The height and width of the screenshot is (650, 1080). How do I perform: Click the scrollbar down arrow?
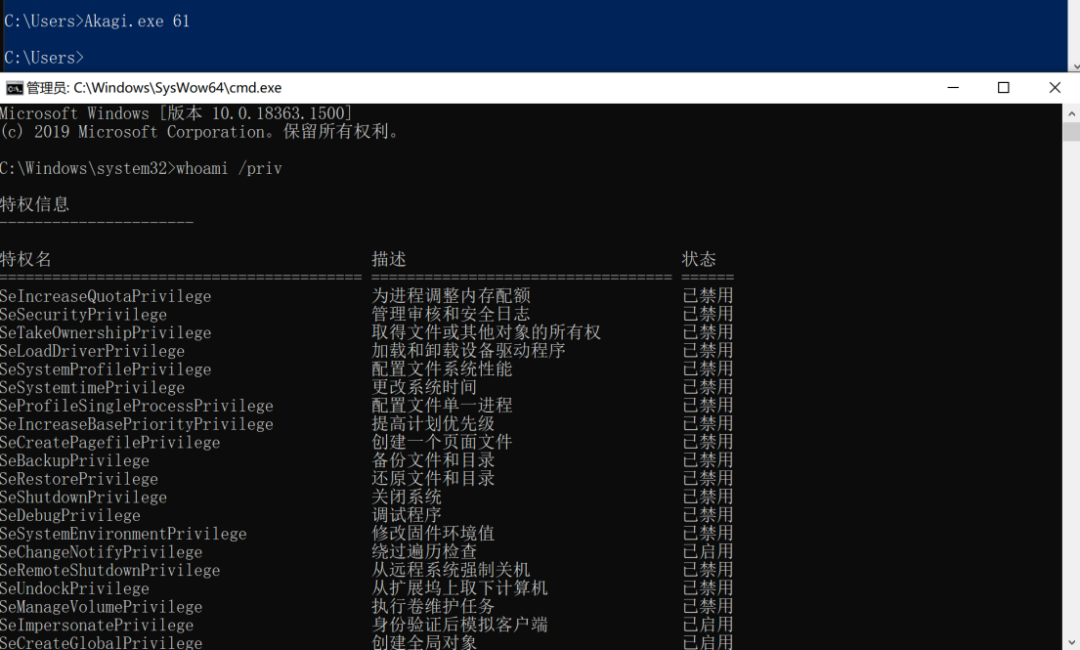pyautogui.click(x=1072, y=642)
